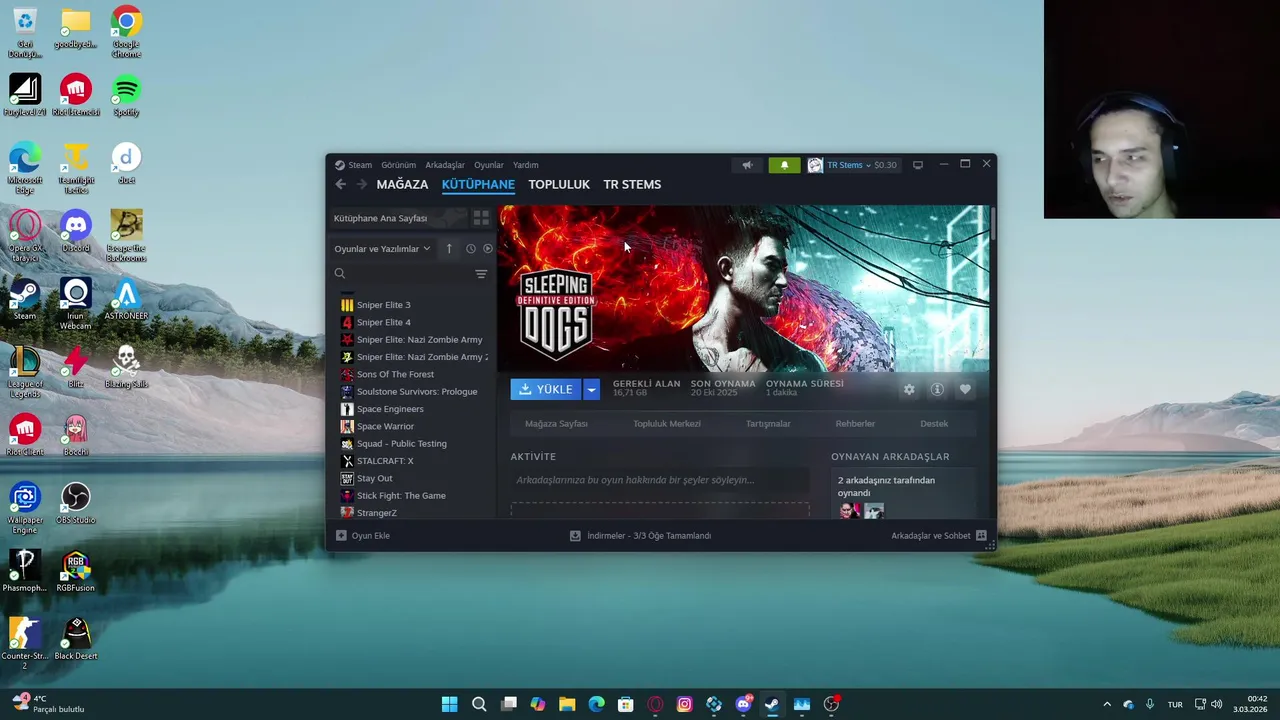The height and width of the screenshot is (720, 1280).
Task: Filter by recent activity clock icon
Action: click(470, 249)
